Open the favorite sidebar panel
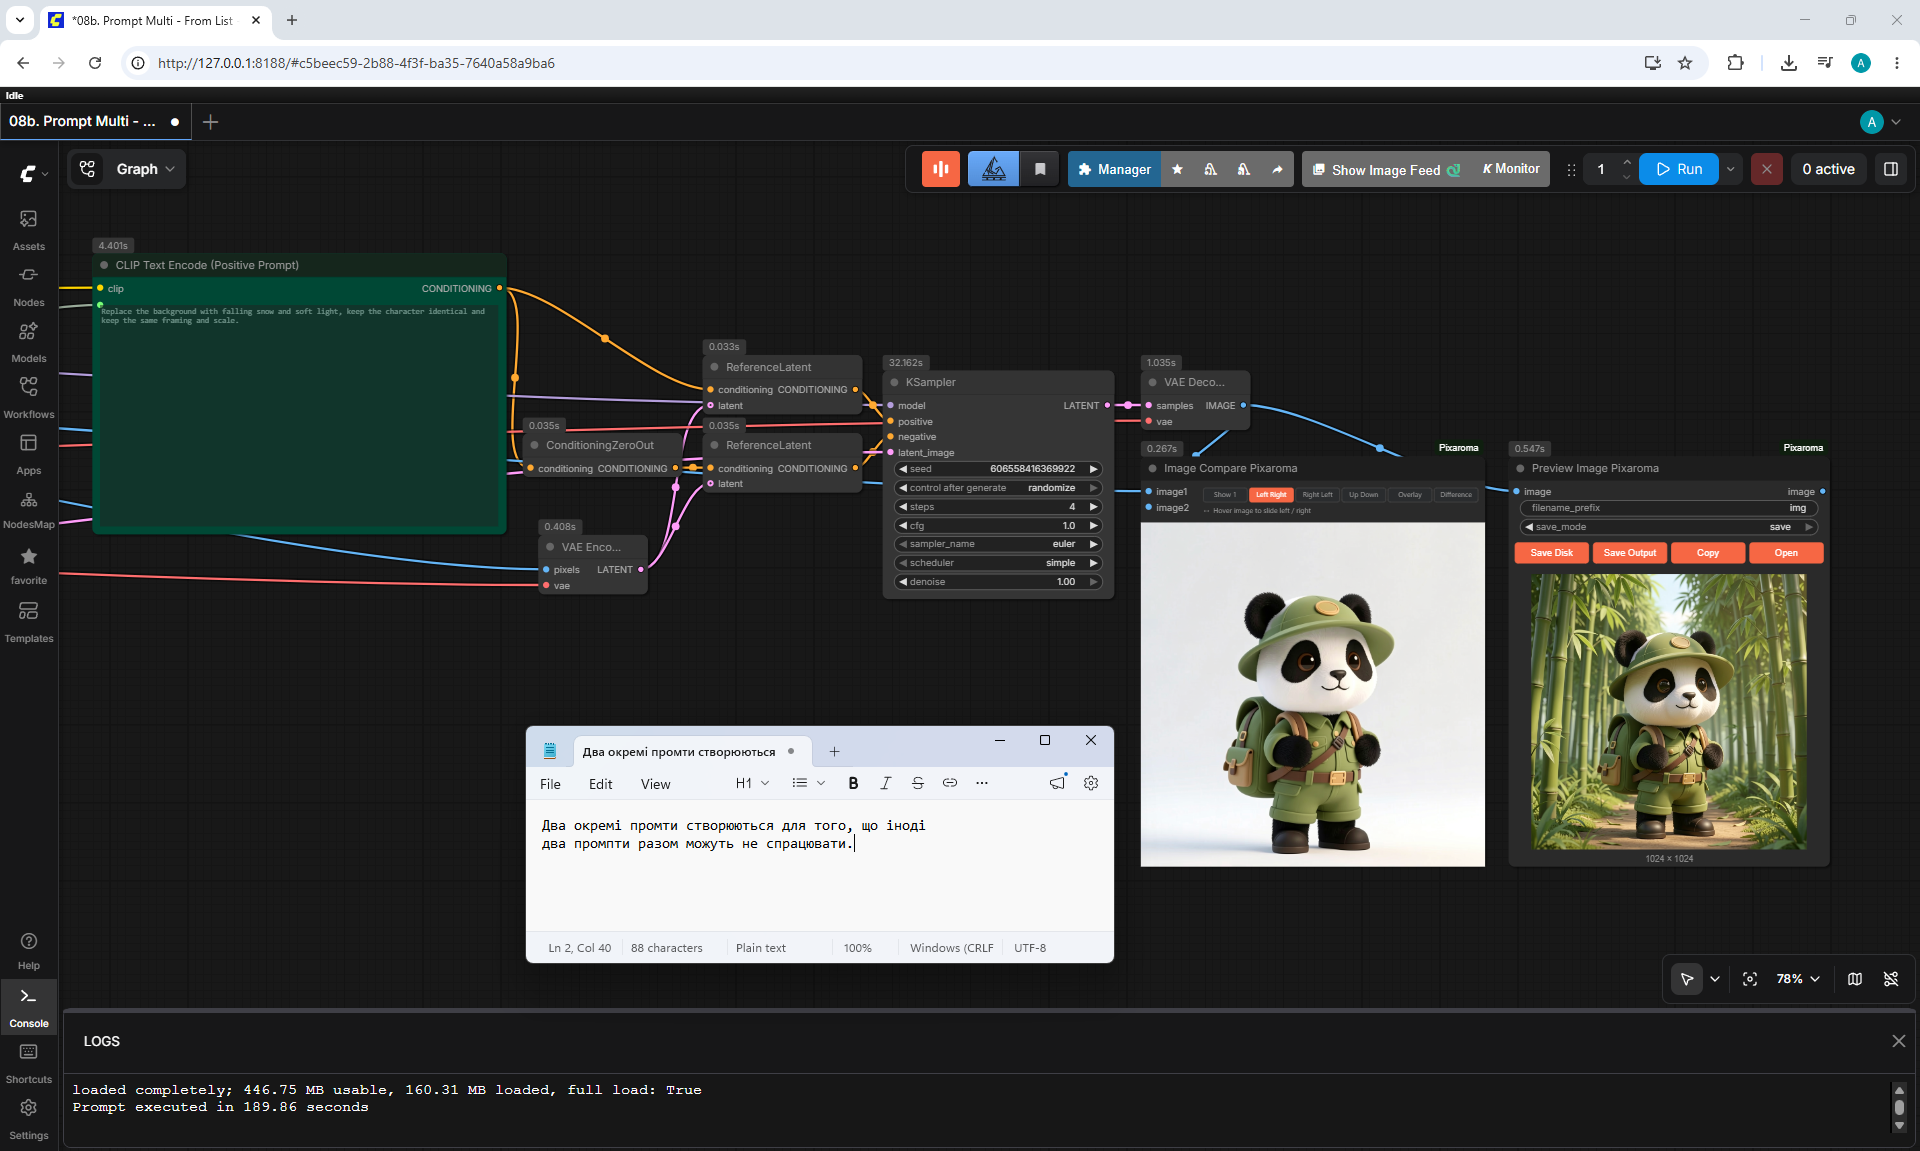1920x1151 pixels. (x=29, y=566)
